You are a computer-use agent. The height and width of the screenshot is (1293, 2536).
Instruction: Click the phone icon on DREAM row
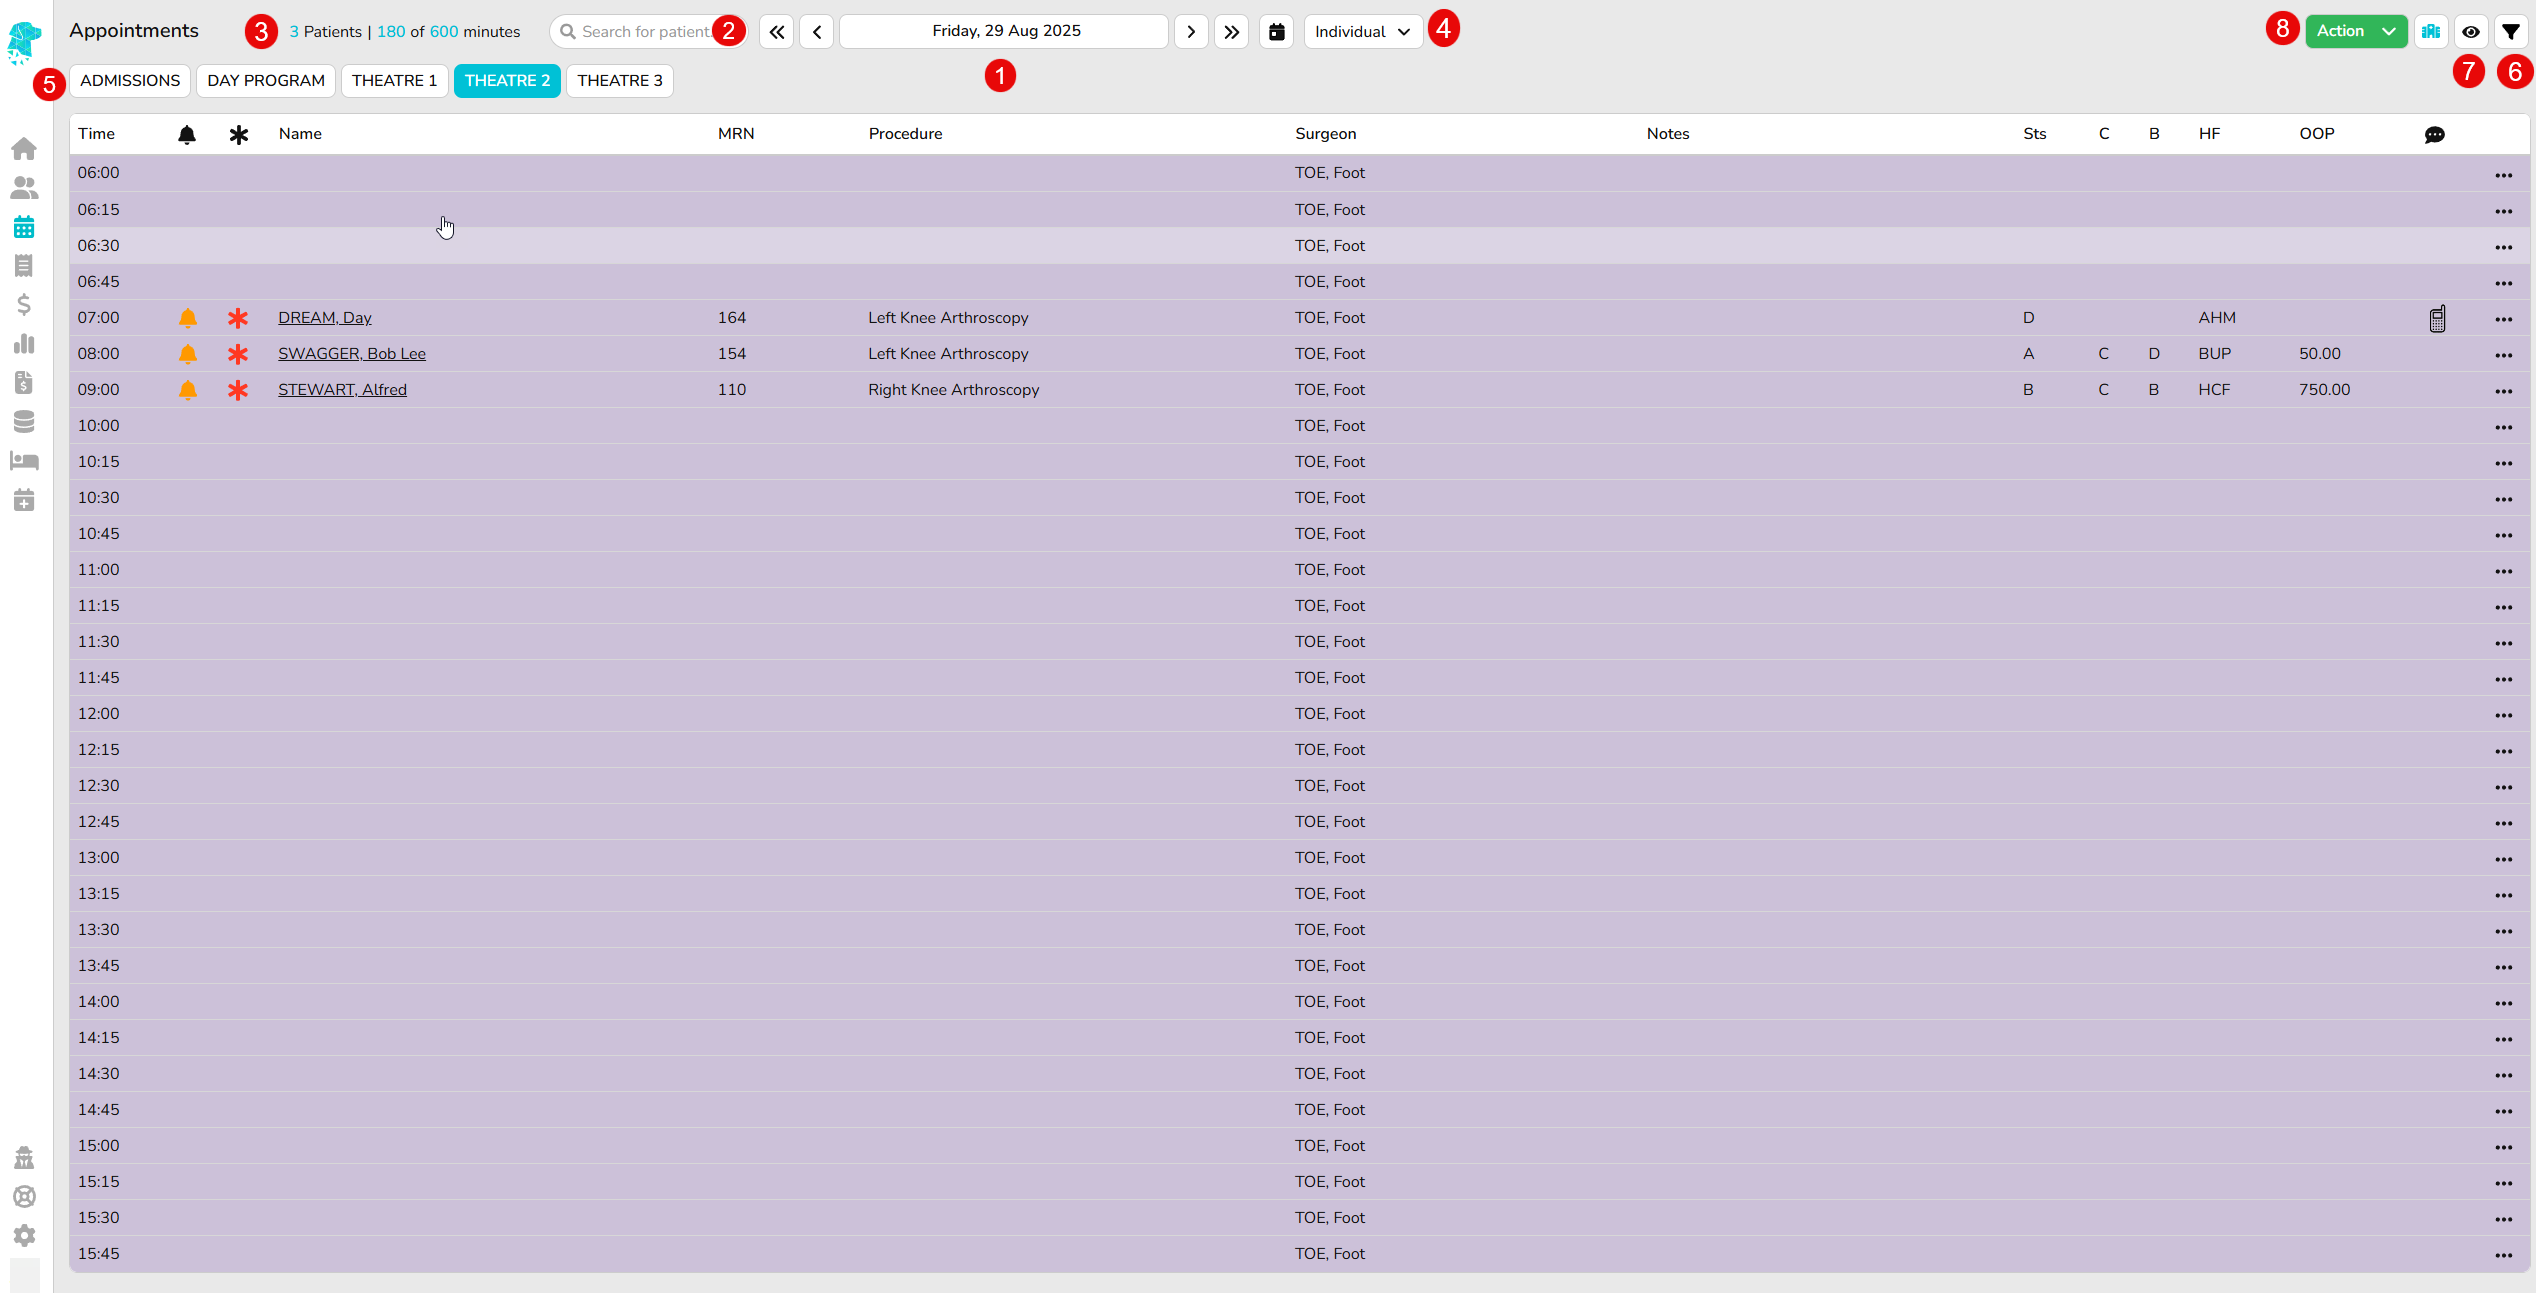(2437, 319)
